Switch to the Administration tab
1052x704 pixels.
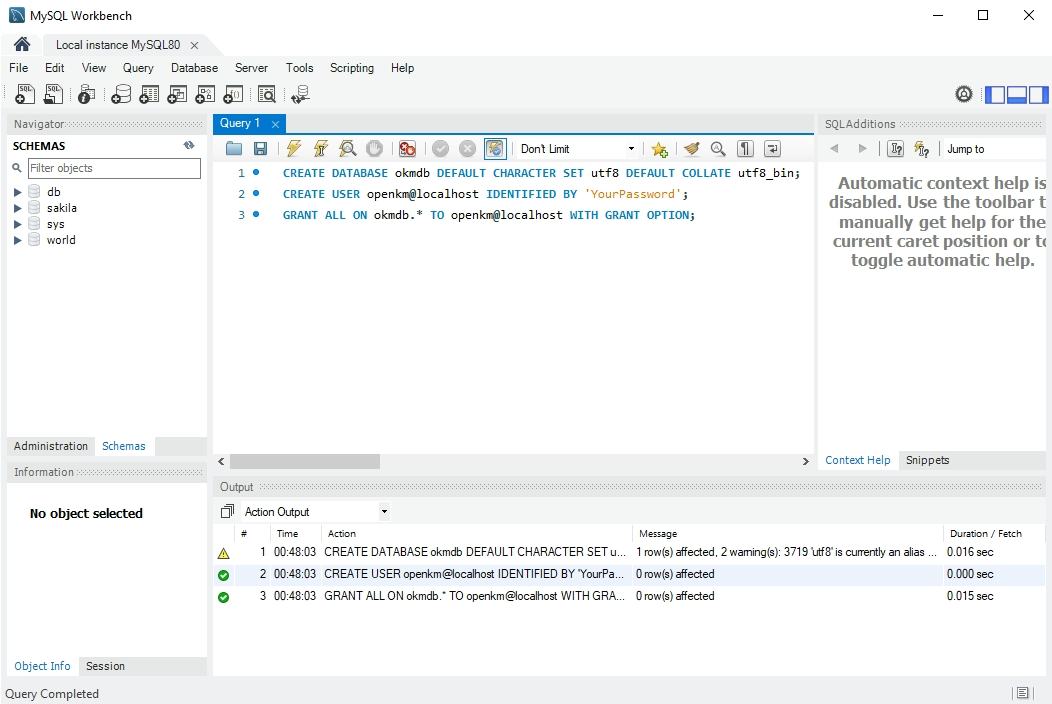coord(51,446)
